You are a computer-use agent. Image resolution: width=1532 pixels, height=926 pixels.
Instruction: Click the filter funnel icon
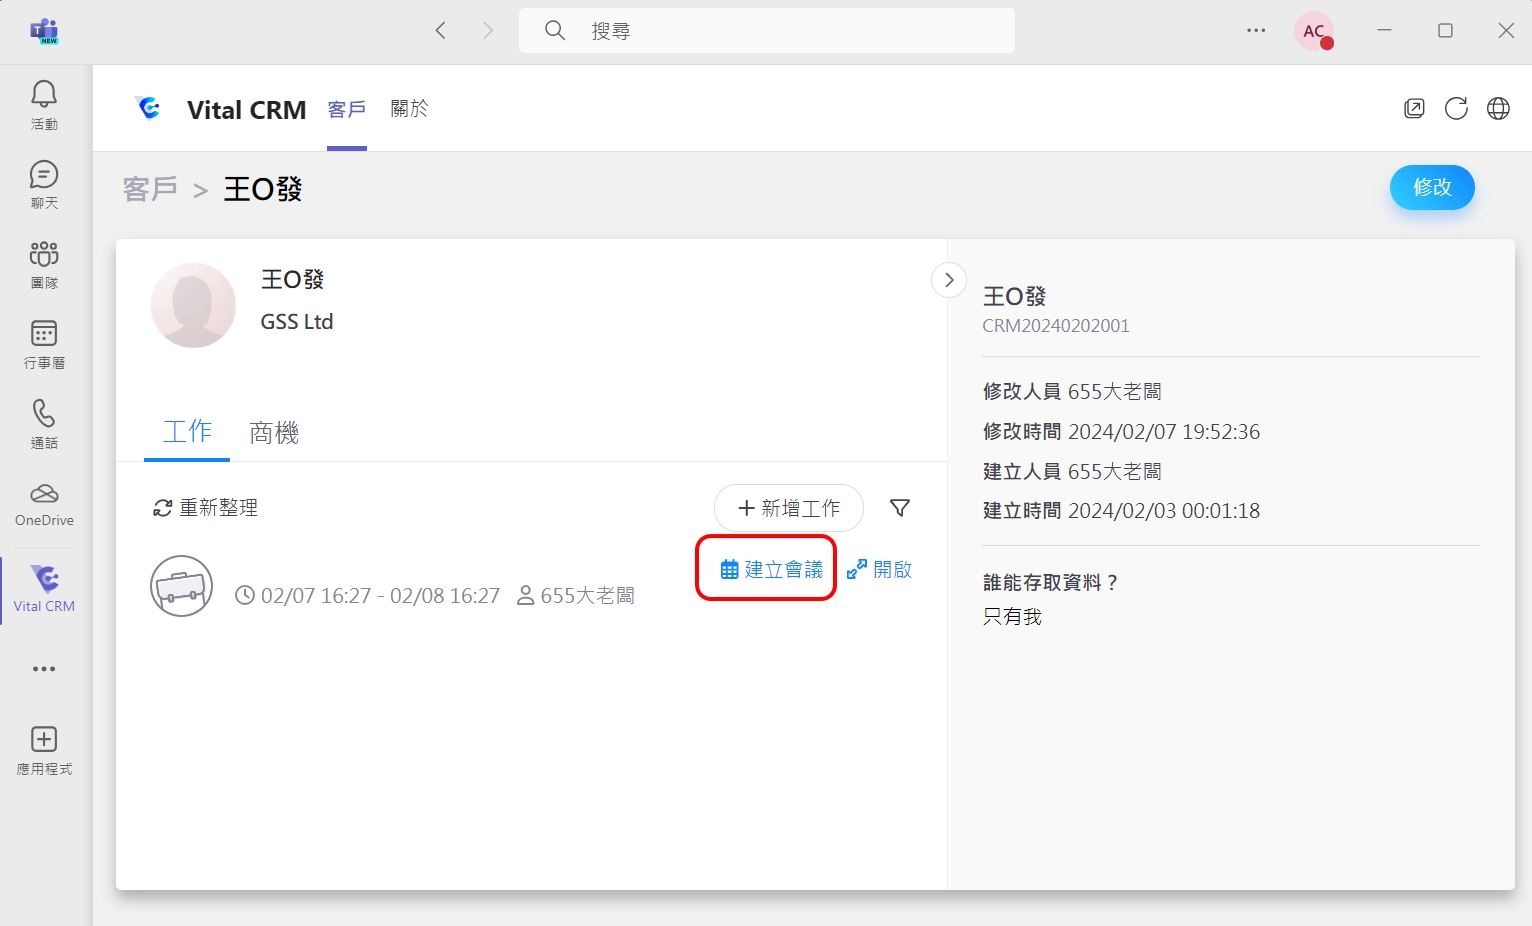[900, 509]
